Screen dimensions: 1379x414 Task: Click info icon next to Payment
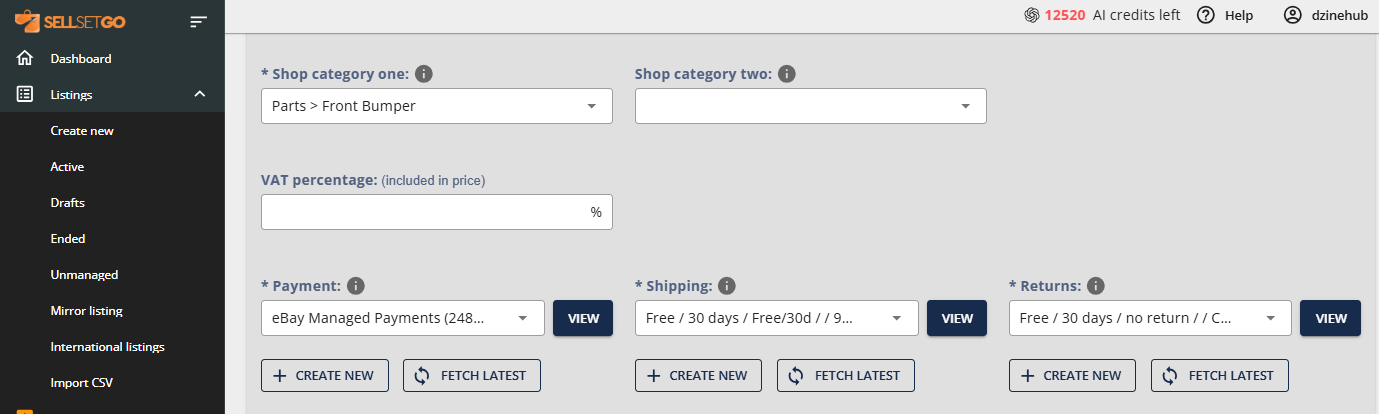[x=355, y=286]
